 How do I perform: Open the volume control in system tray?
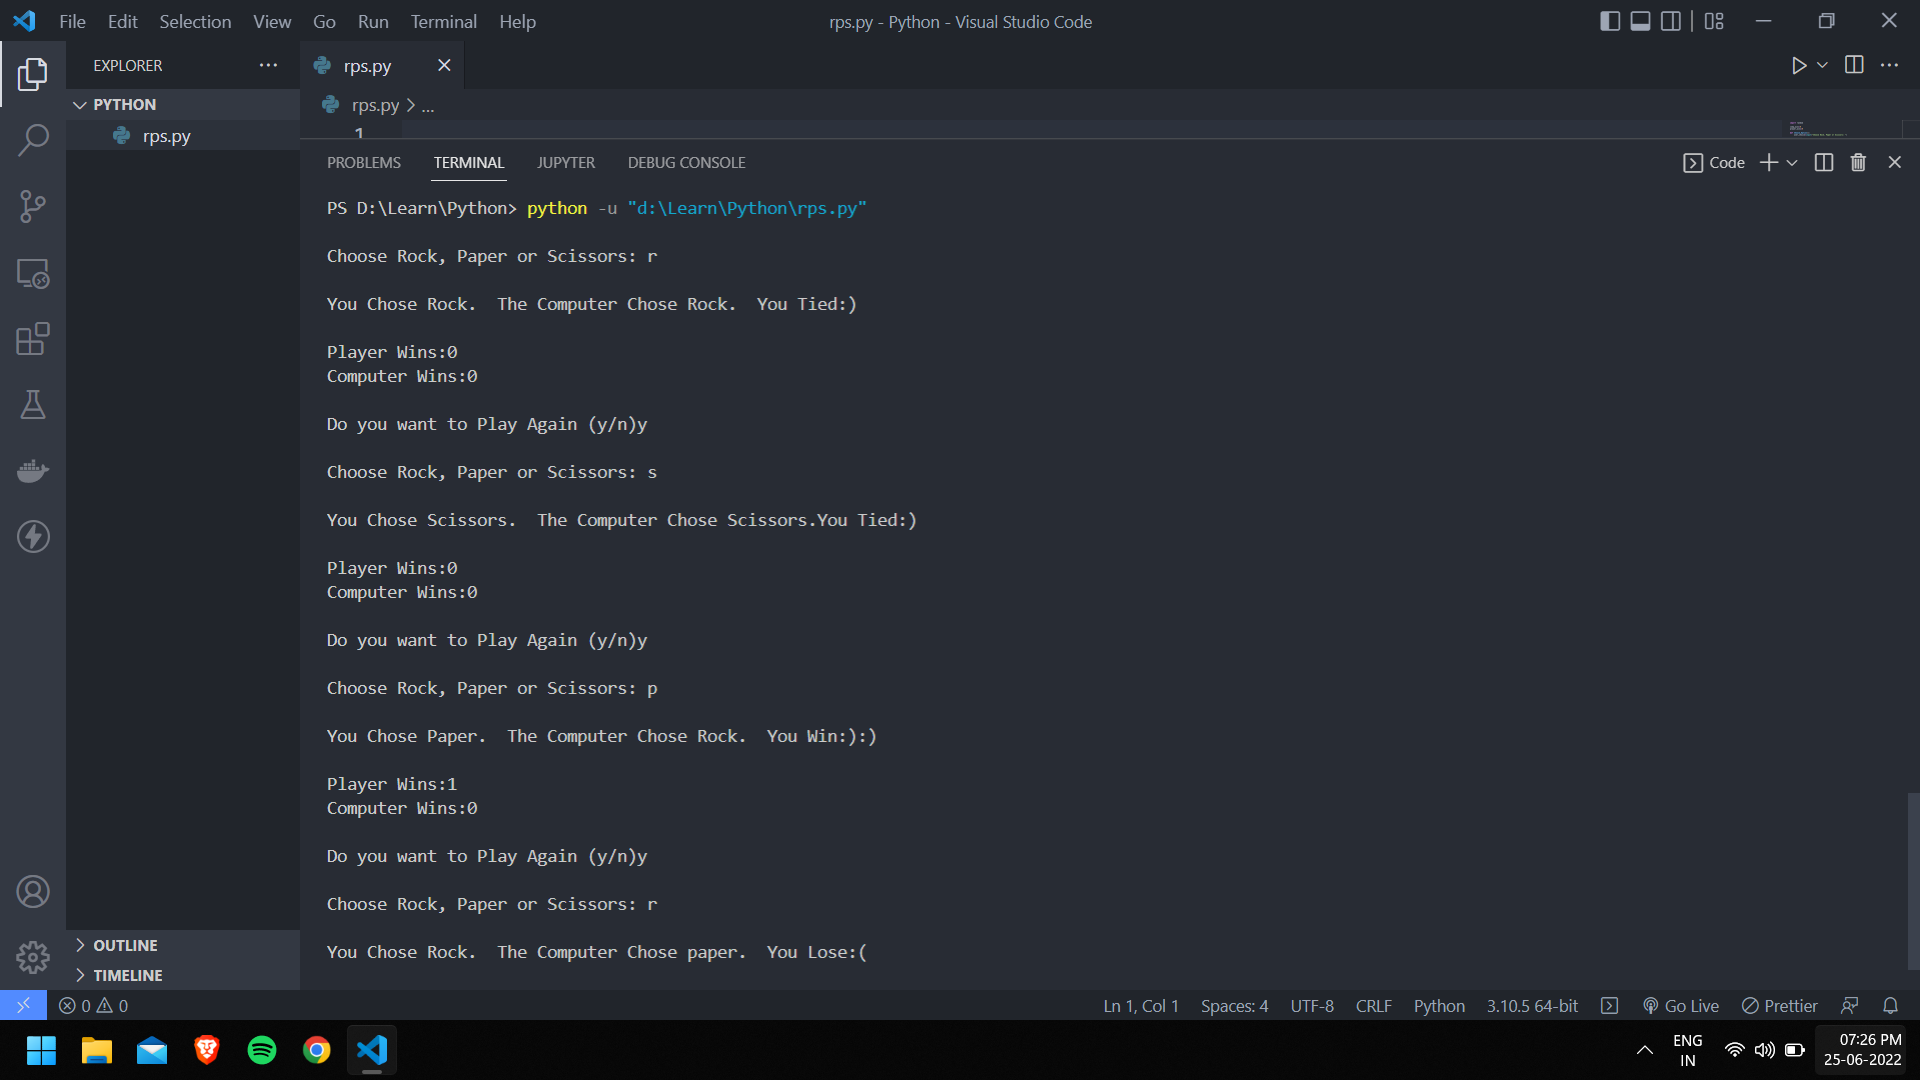point(1764,1050)
